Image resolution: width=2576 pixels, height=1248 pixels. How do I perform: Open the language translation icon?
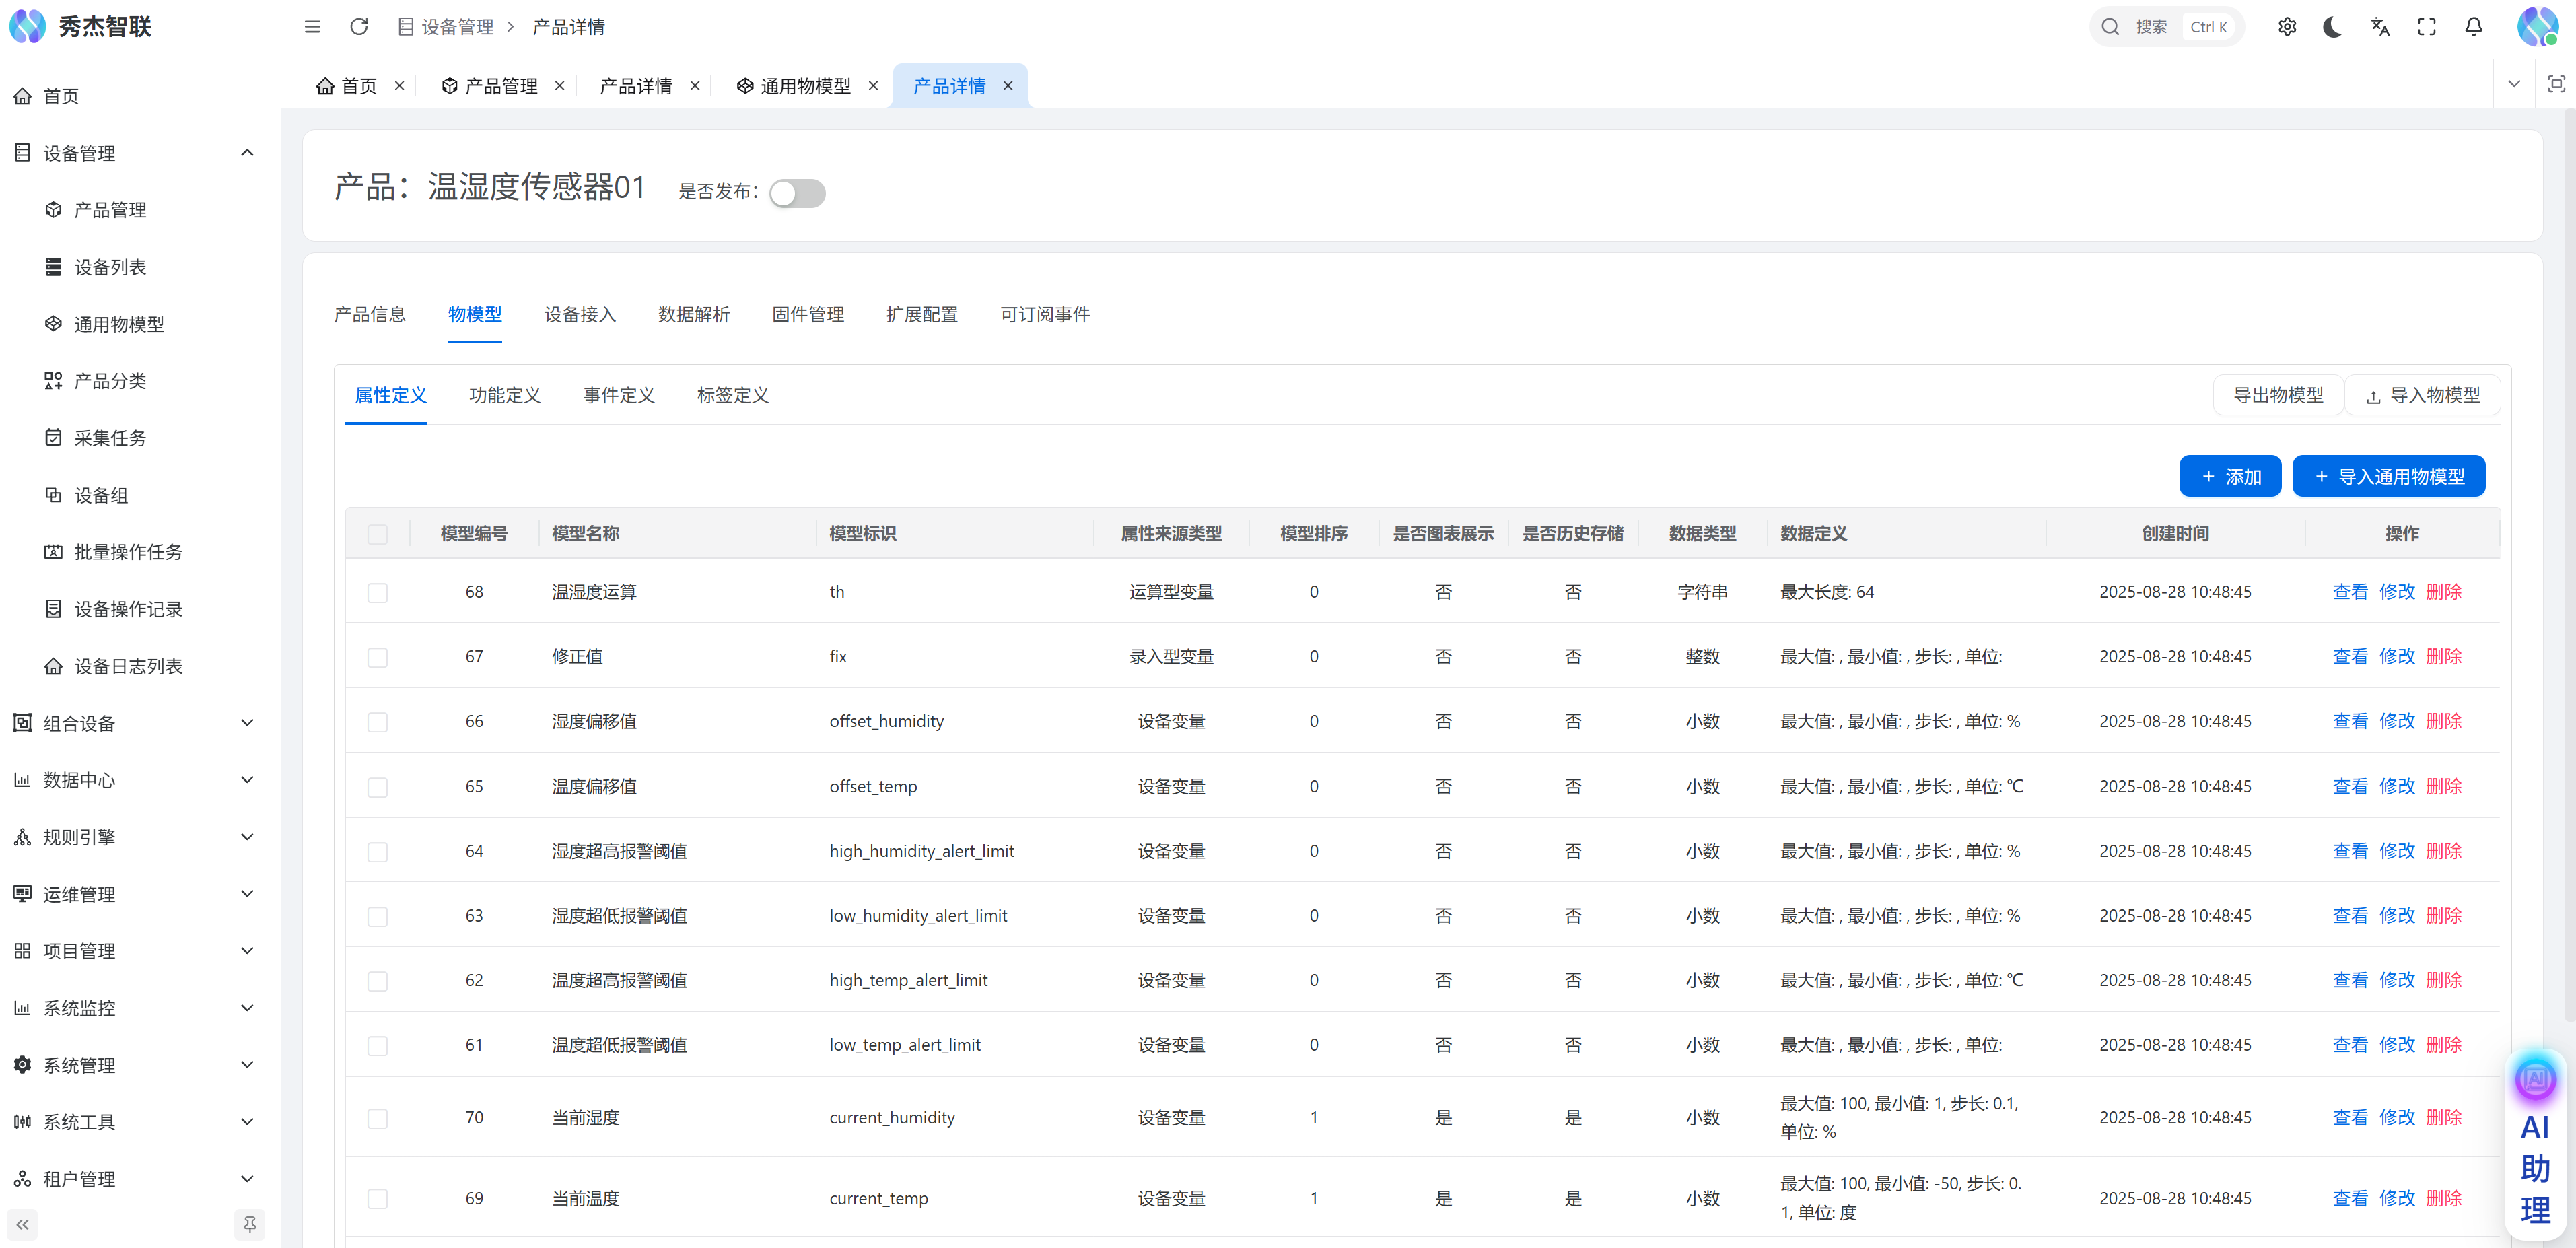tap(2380, 27)
